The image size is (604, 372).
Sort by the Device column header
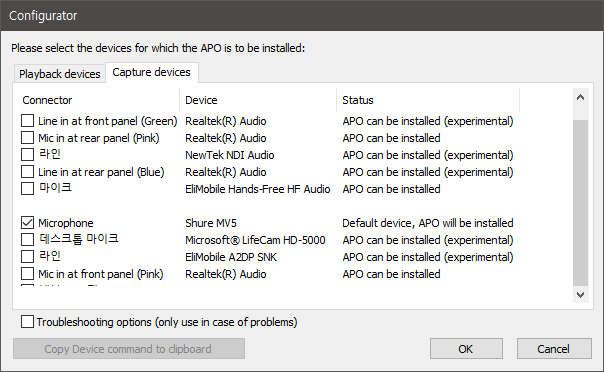(258, 100)
